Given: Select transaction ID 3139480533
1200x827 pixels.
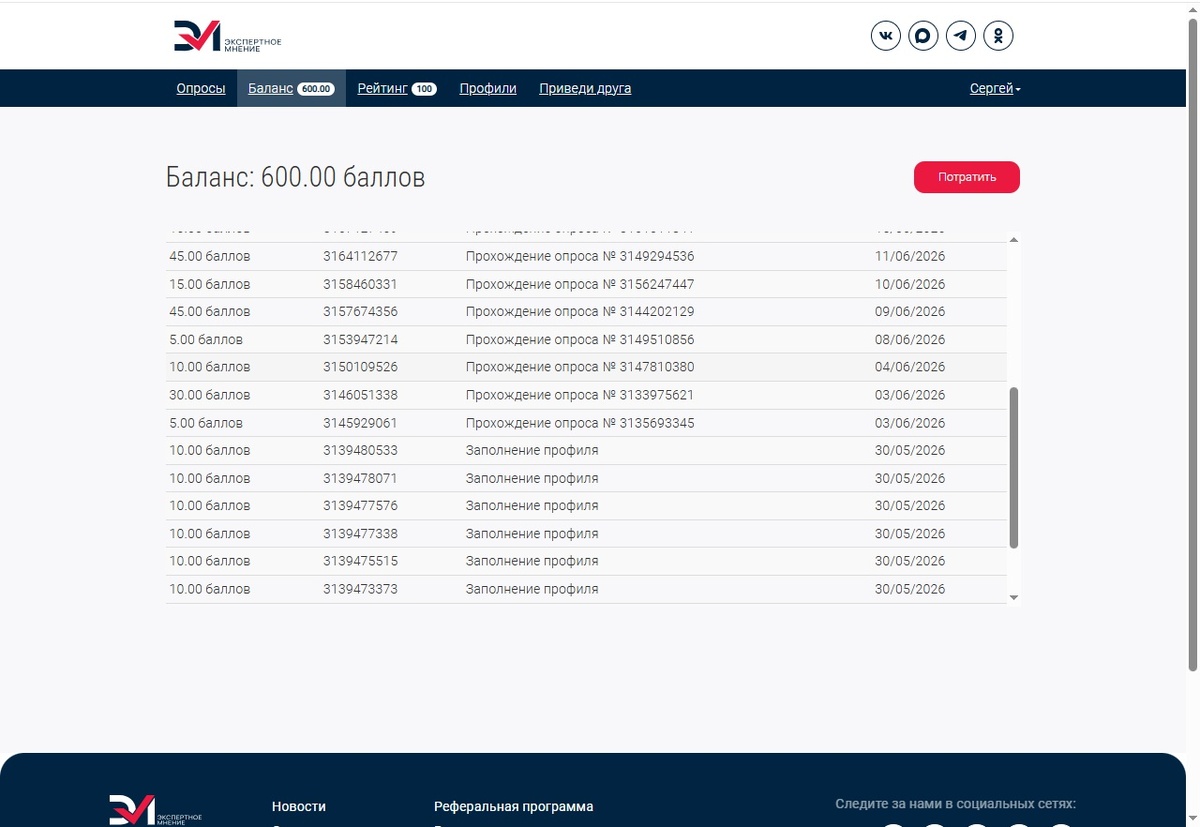Looking at the screenshot, I should [360, 450].
